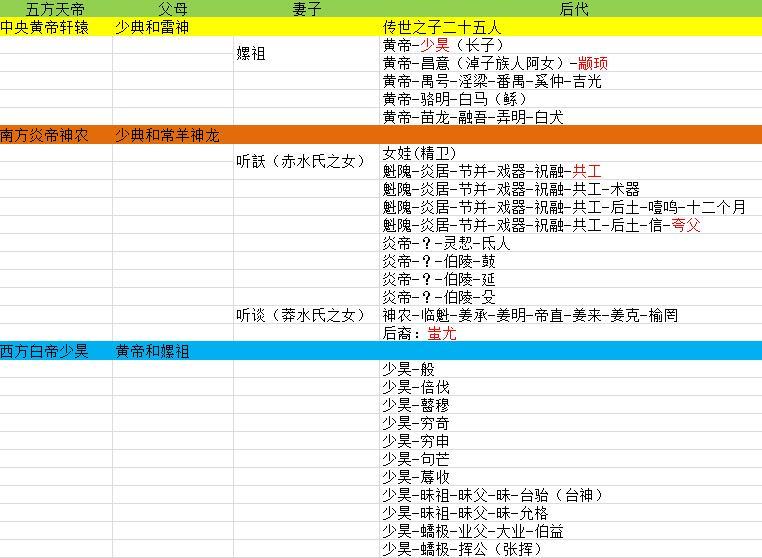762x558 pixels.
Task: Select the cell starting 神农-临魁-姜承
Action: tap(571, 315)
